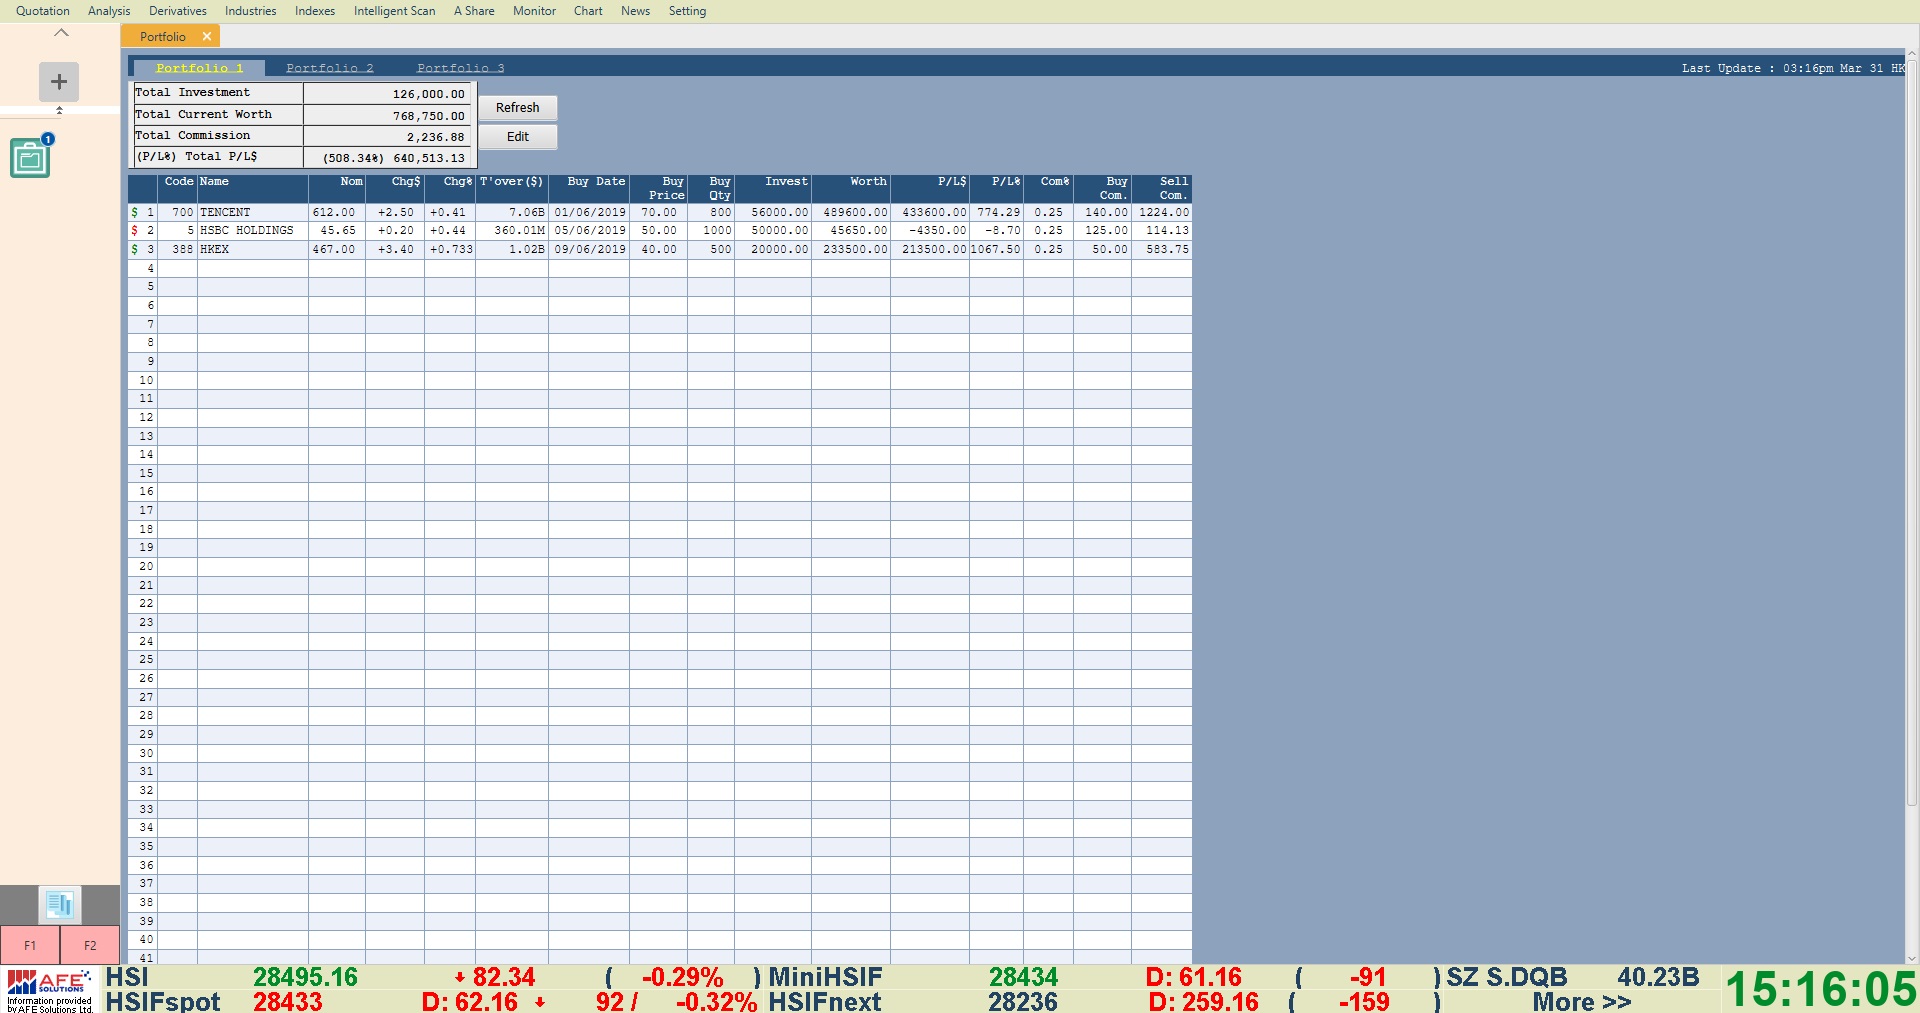Click the Last Update timestamp text
Screen dimensions: 1920x1013
1792,68
